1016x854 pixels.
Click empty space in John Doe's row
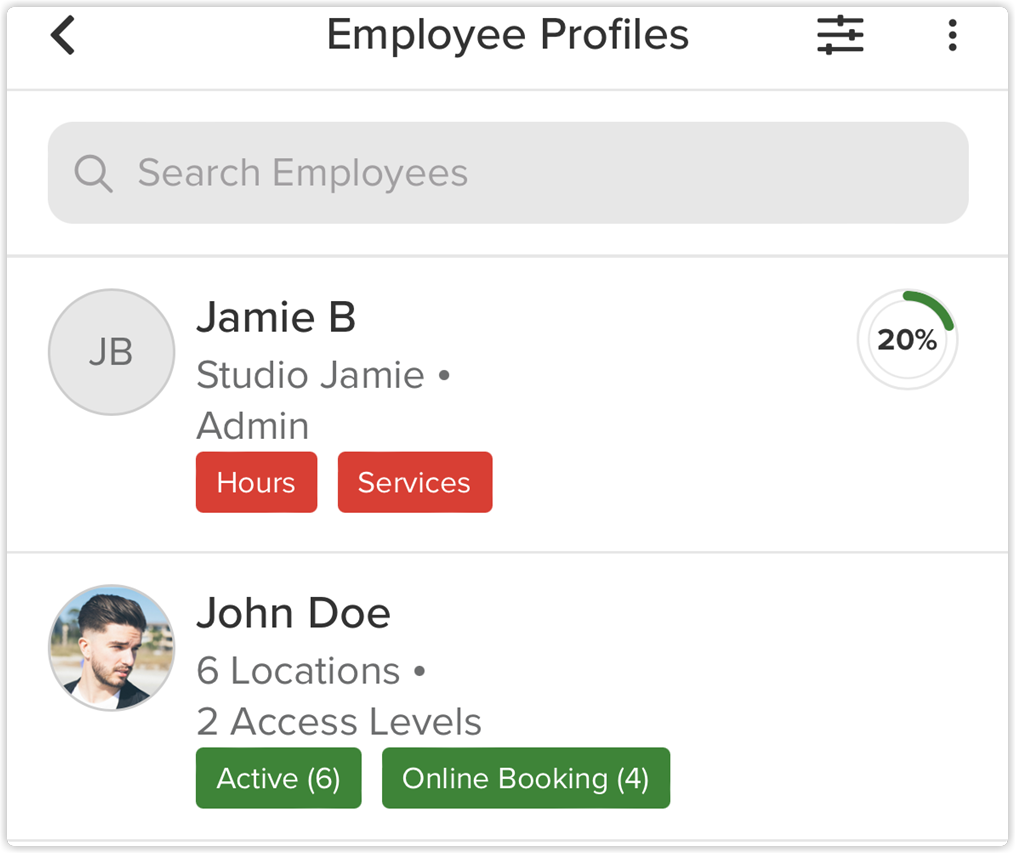click(x=820, y=690)
